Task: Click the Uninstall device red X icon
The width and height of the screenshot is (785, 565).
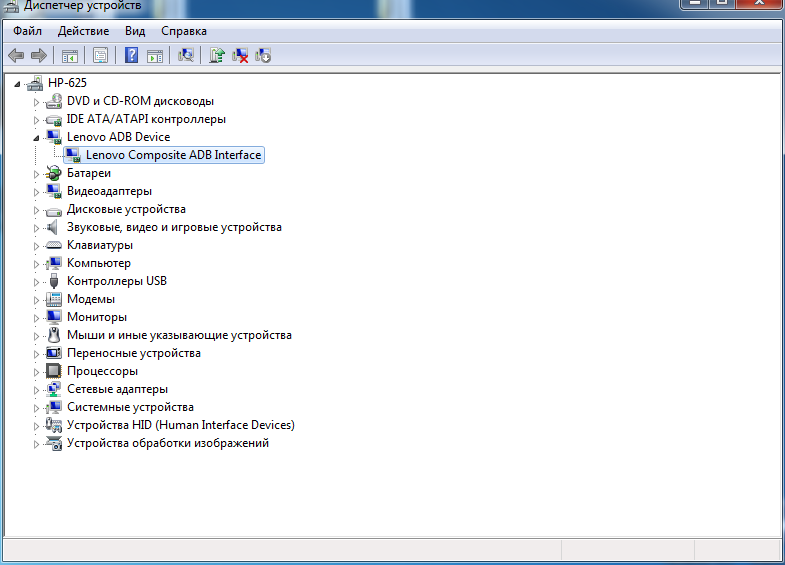Action: pos(240,56)
